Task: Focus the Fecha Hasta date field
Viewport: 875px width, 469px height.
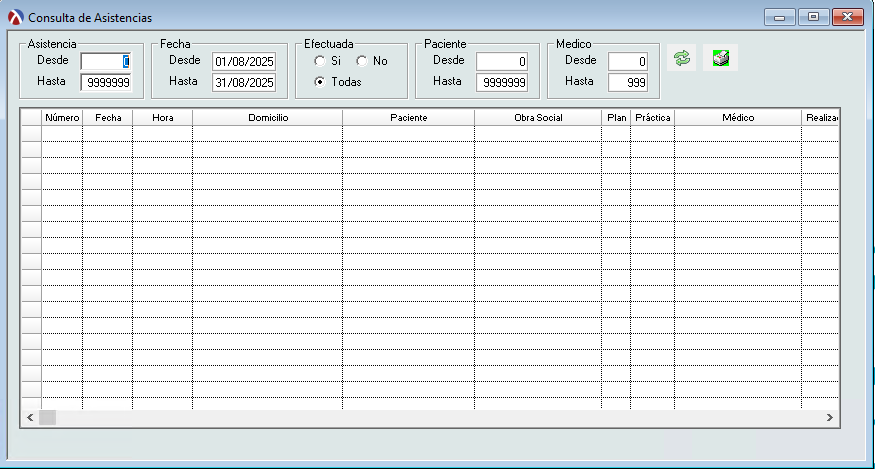Action: 243,82
